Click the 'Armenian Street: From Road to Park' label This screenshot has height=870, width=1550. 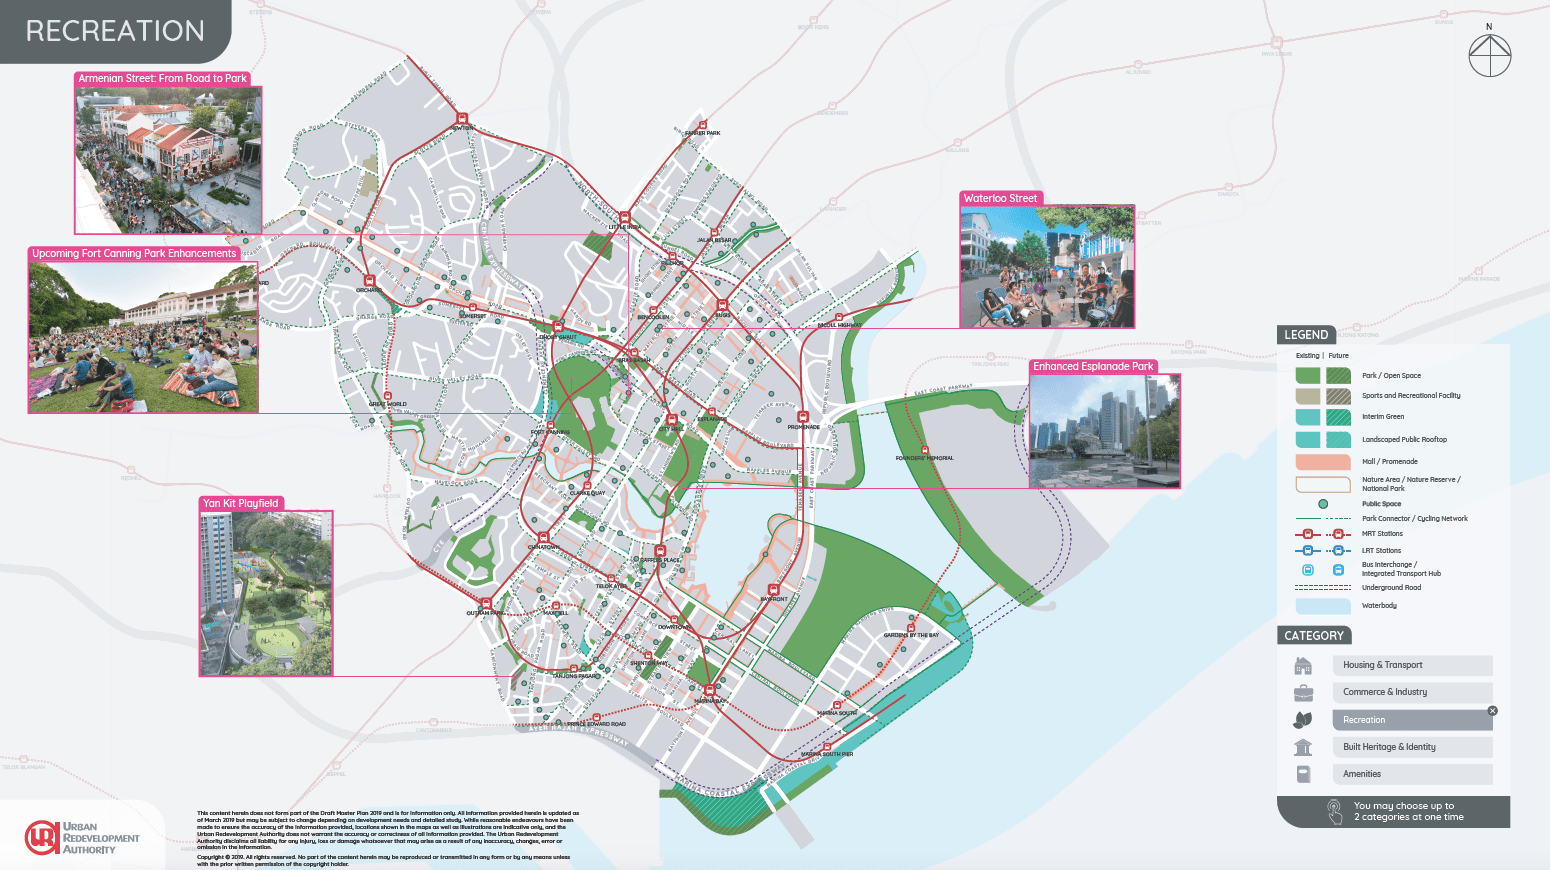coord(162,78)
